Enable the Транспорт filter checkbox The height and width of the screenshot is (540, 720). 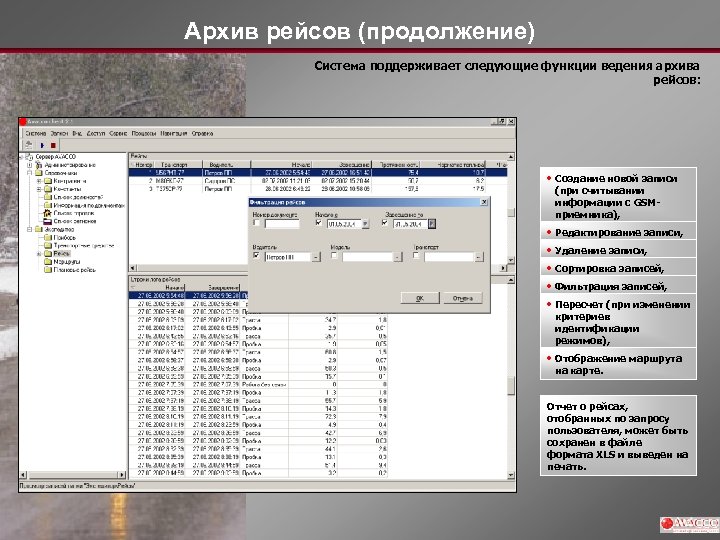416,255
